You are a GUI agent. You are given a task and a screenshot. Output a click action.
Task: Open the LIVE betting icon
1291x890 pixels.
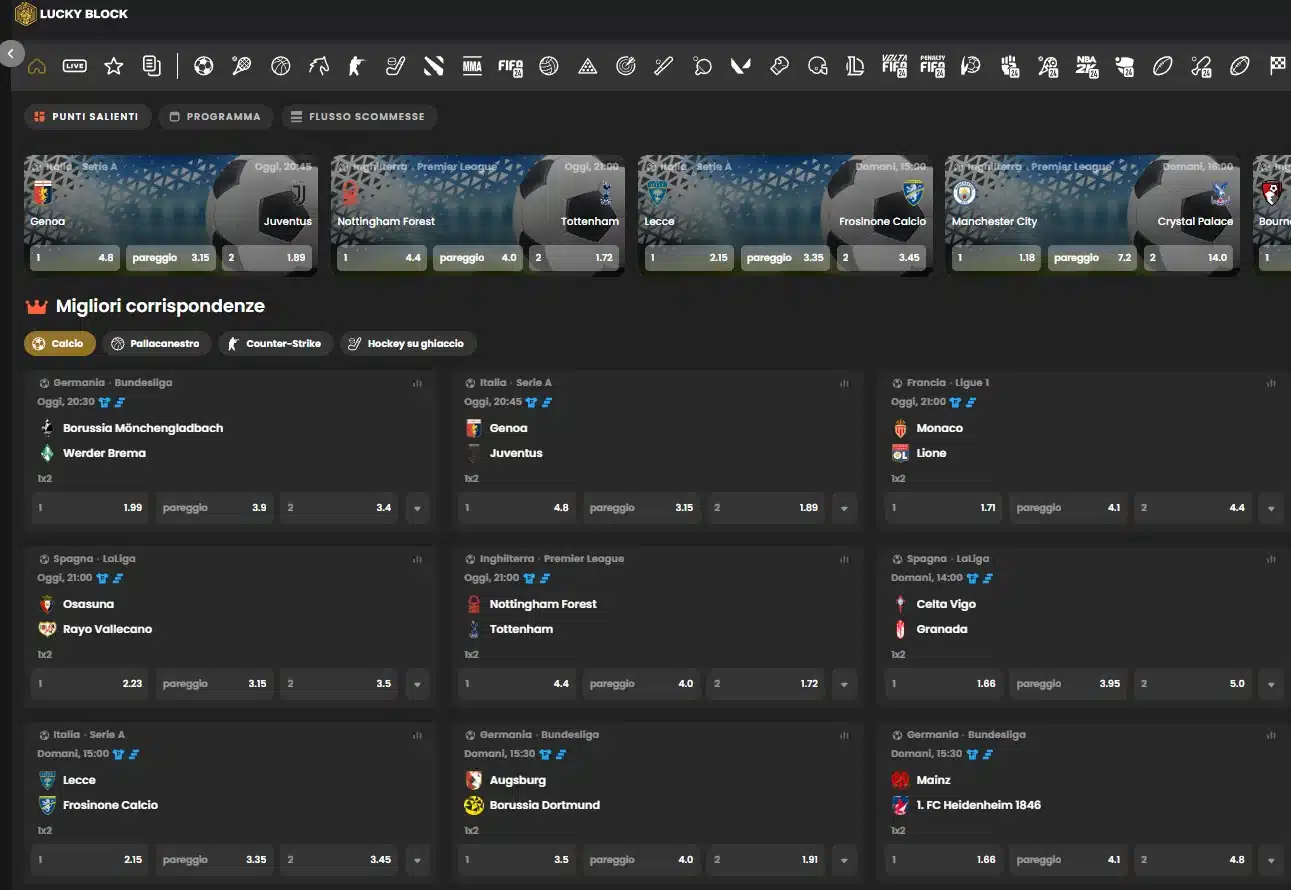[x=75, y=66]
